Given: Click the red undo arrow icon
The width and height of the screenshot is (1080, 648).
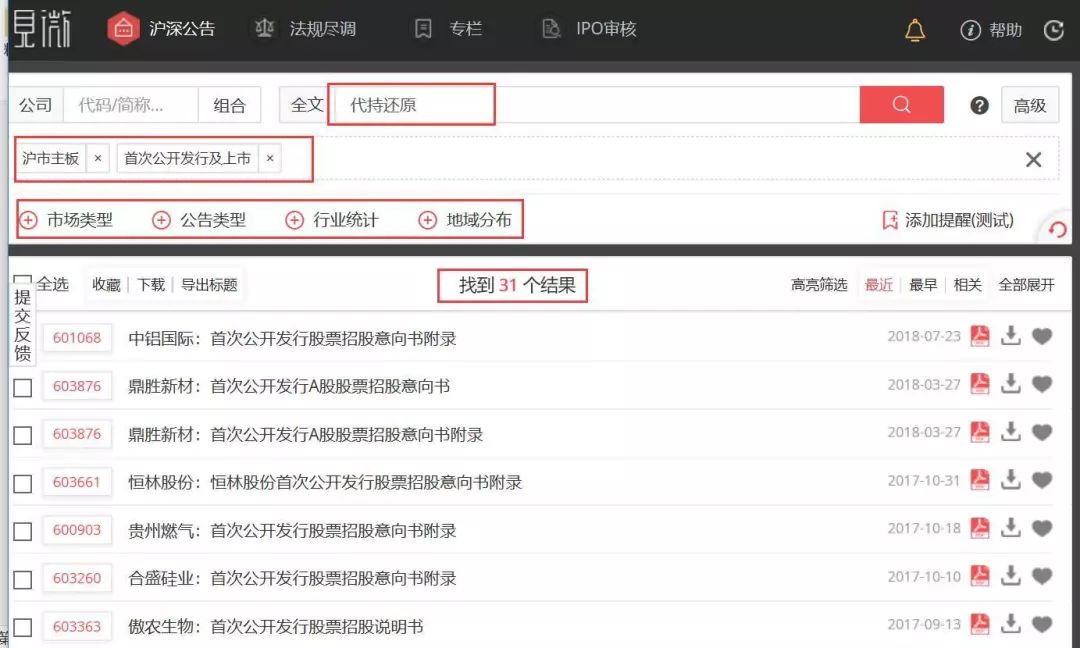Looking at the screenshot, I should point(1057,230).
